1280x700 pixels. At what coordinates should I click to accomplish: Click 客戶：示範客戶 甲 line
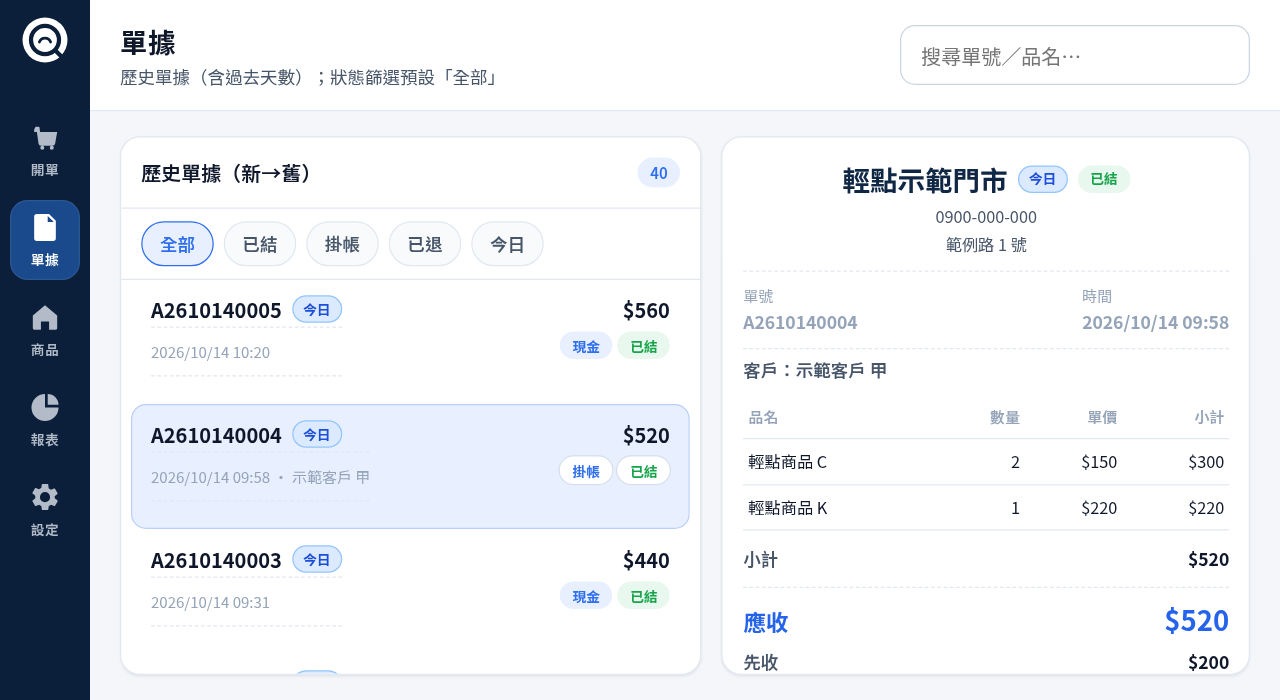click(815, 370)
